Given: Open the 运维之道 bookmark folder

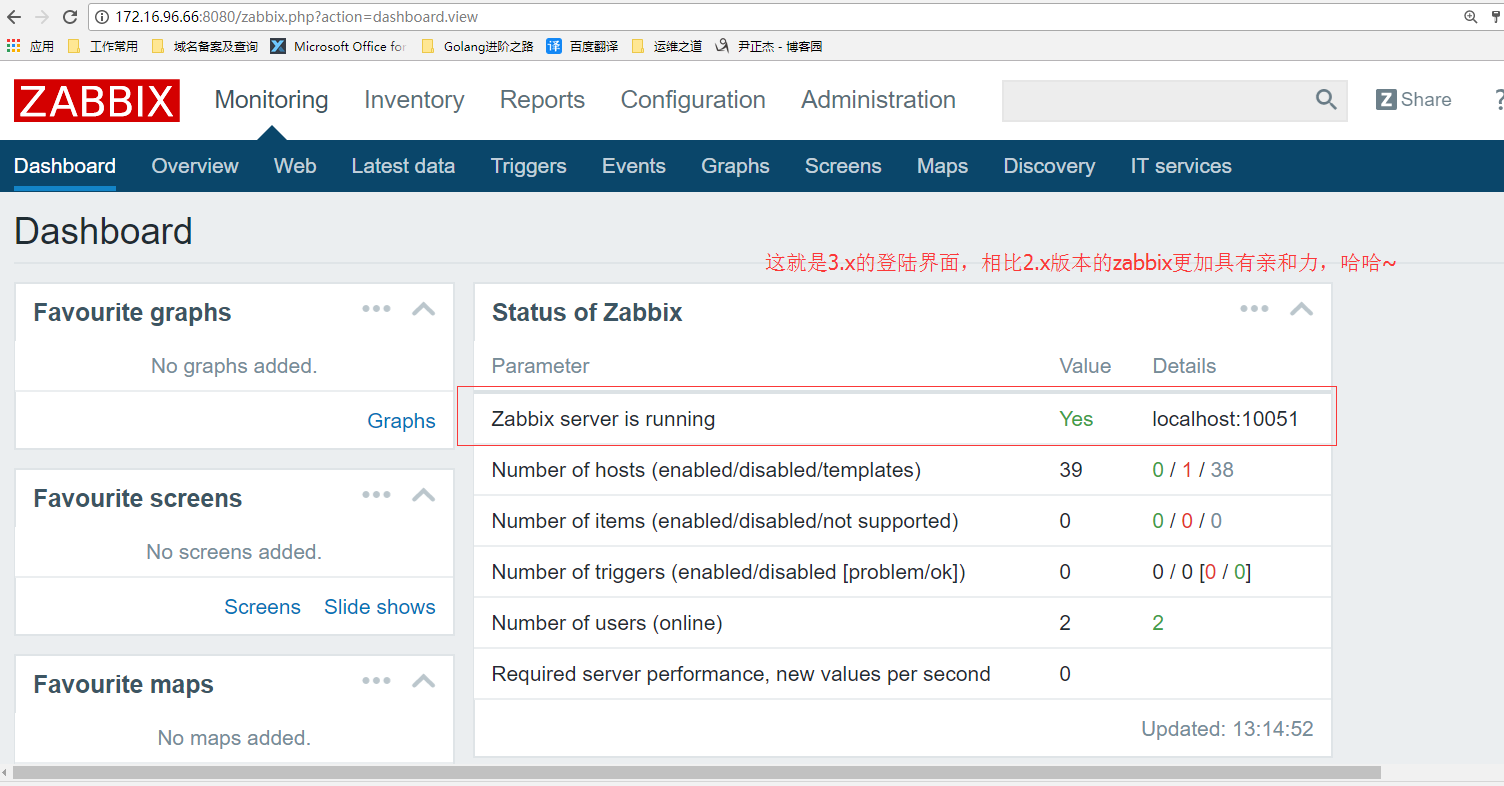Looking at the screenshot, I should (666, 46).
